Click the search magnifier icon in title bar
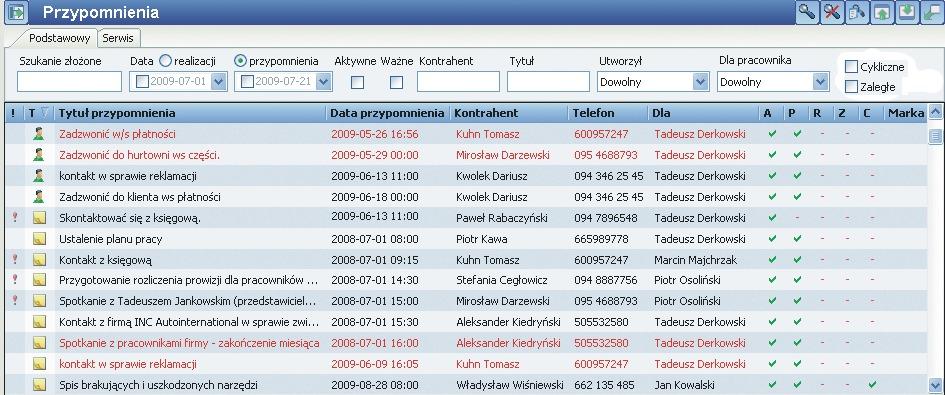 click(x=806, y=12)
